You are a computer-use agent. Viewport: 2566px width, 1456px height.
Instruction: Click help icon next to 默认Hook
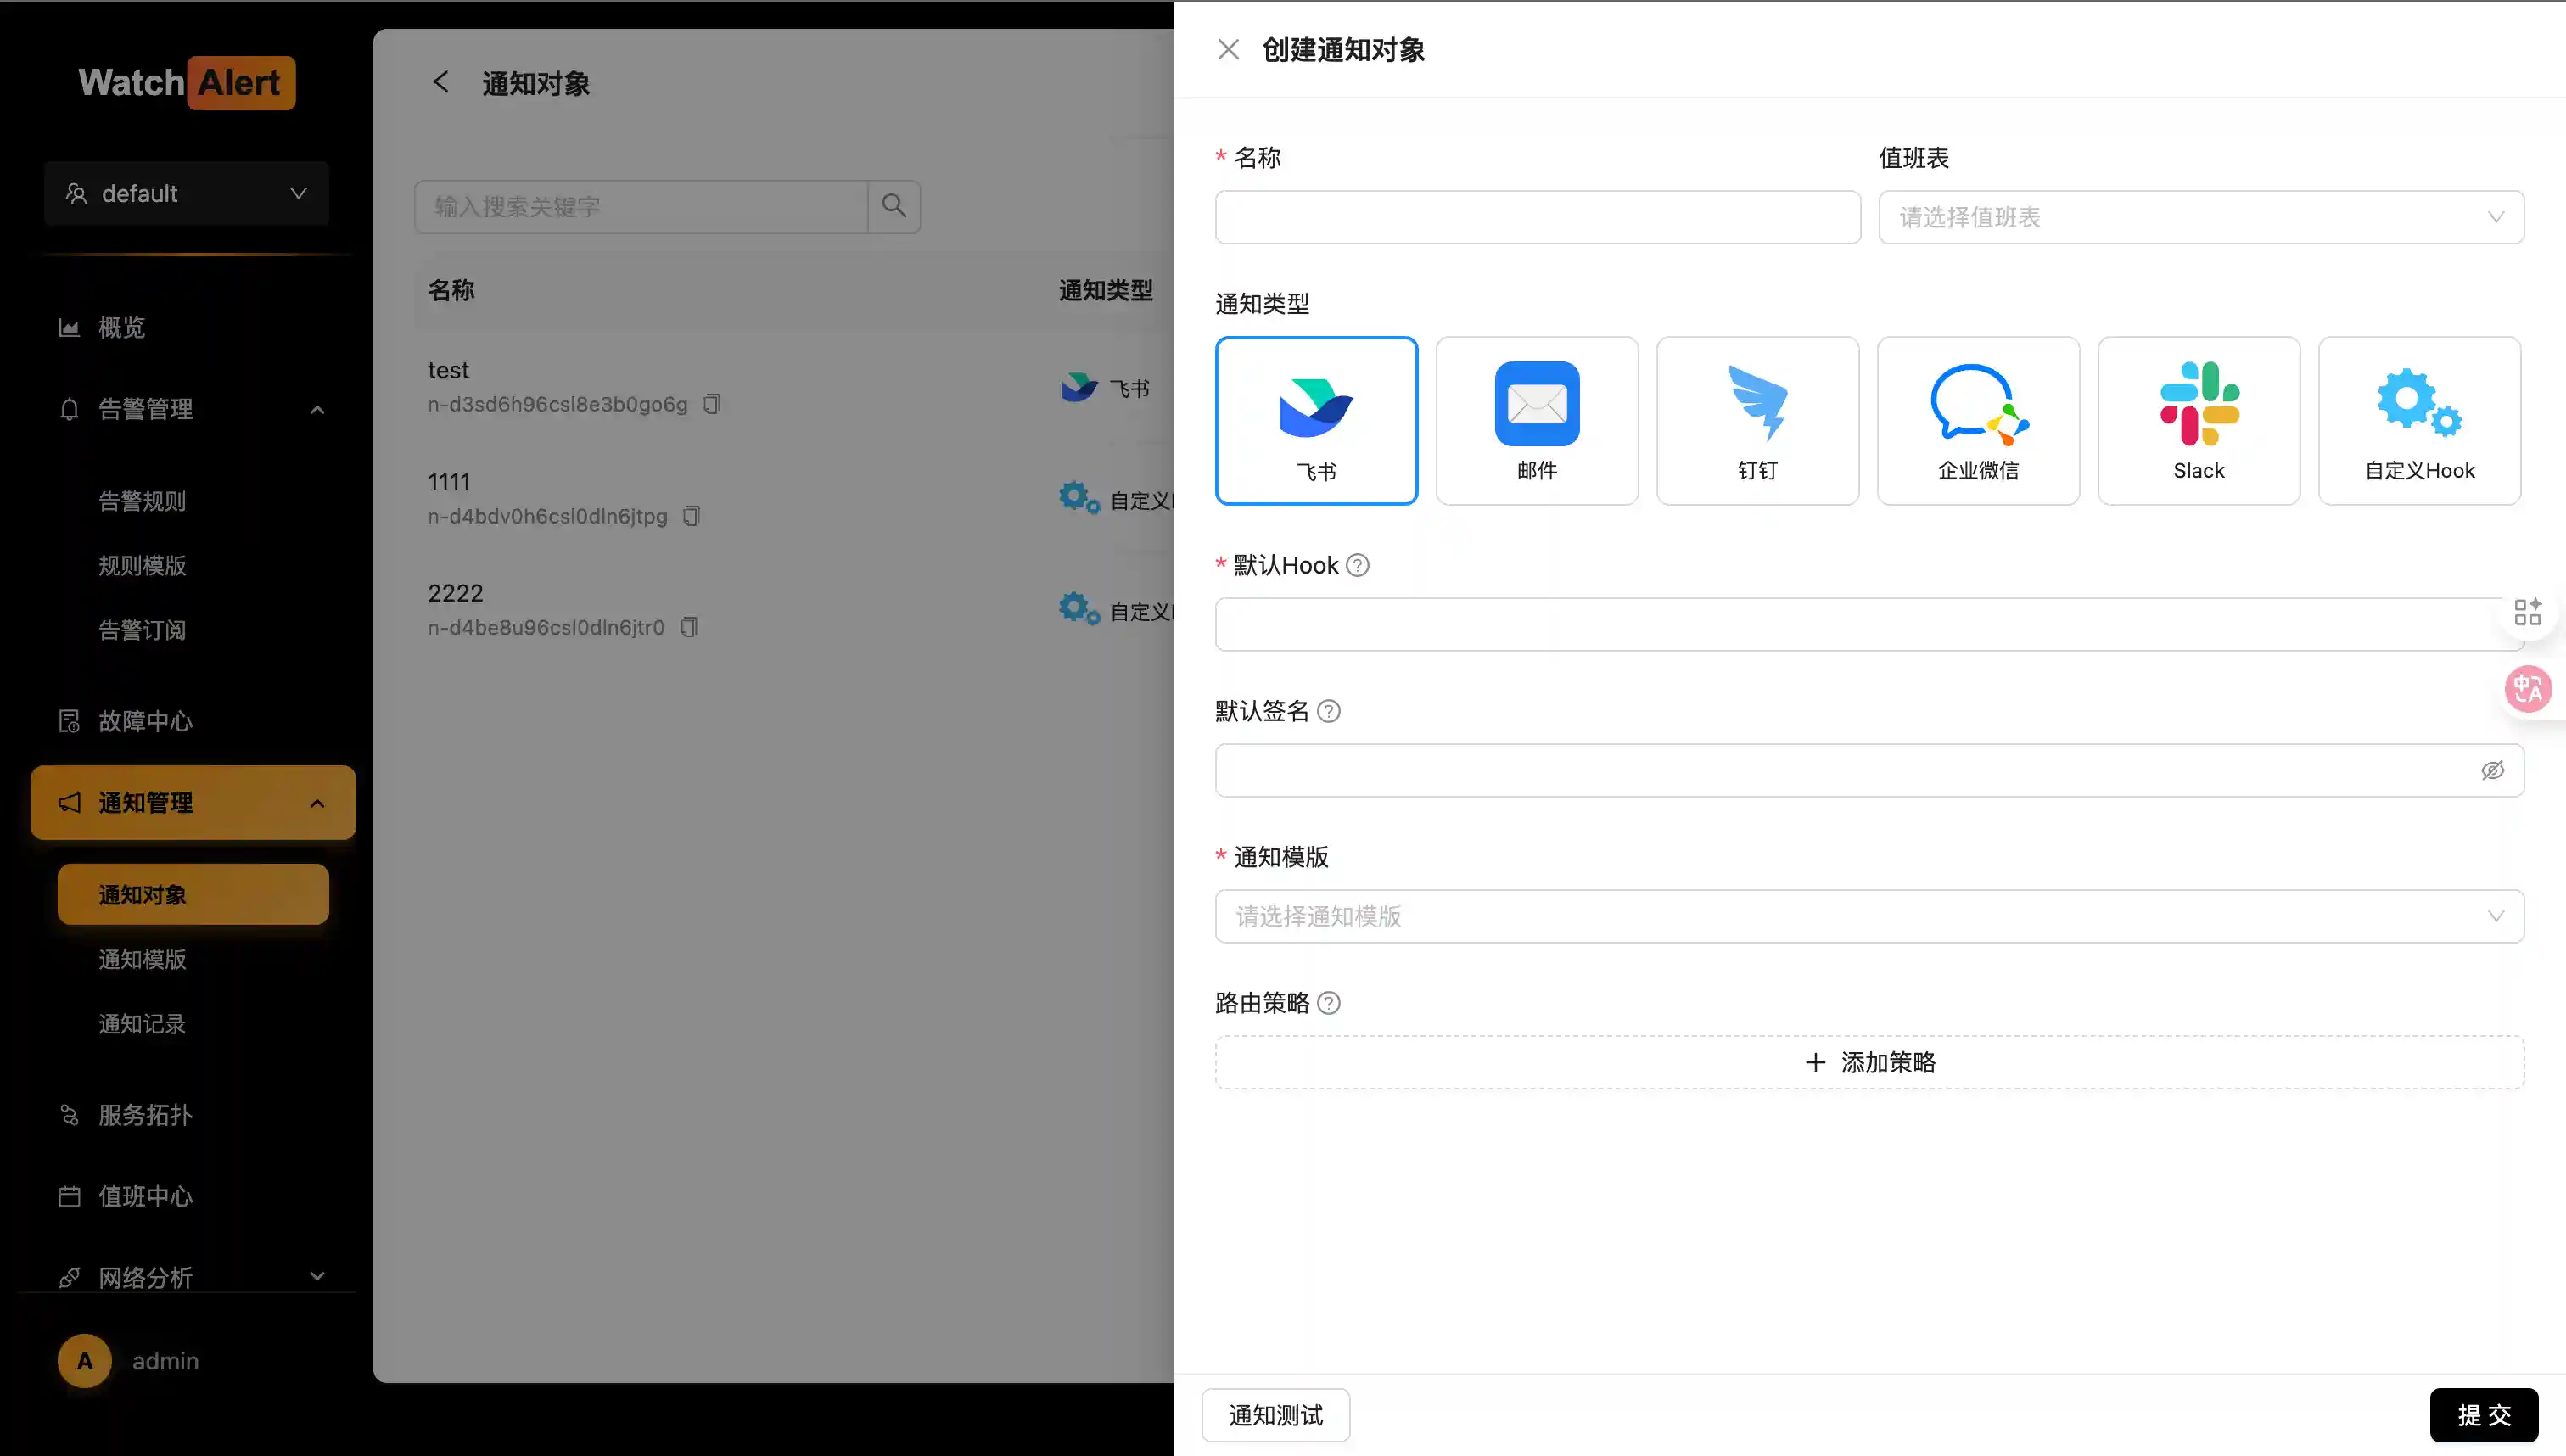tap(1357, 565)
